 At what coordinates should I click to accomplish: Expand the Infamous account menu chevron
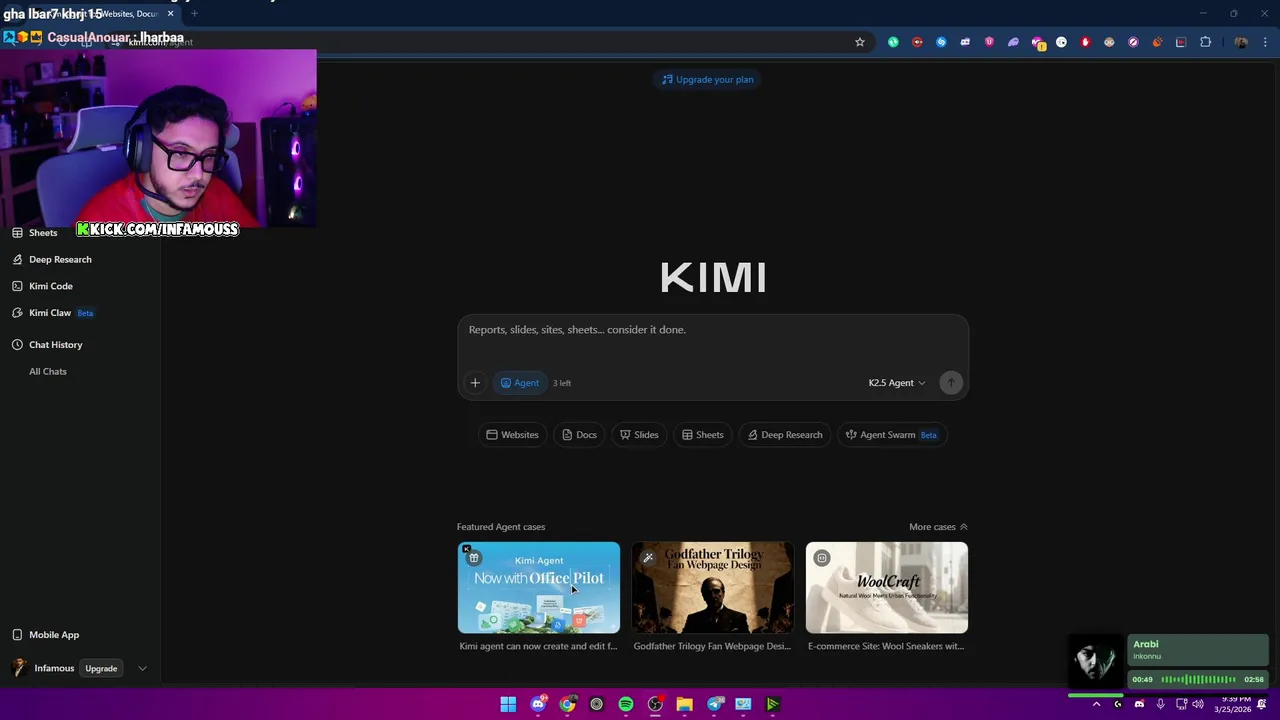pyautogui.click(x=142, y=668)
